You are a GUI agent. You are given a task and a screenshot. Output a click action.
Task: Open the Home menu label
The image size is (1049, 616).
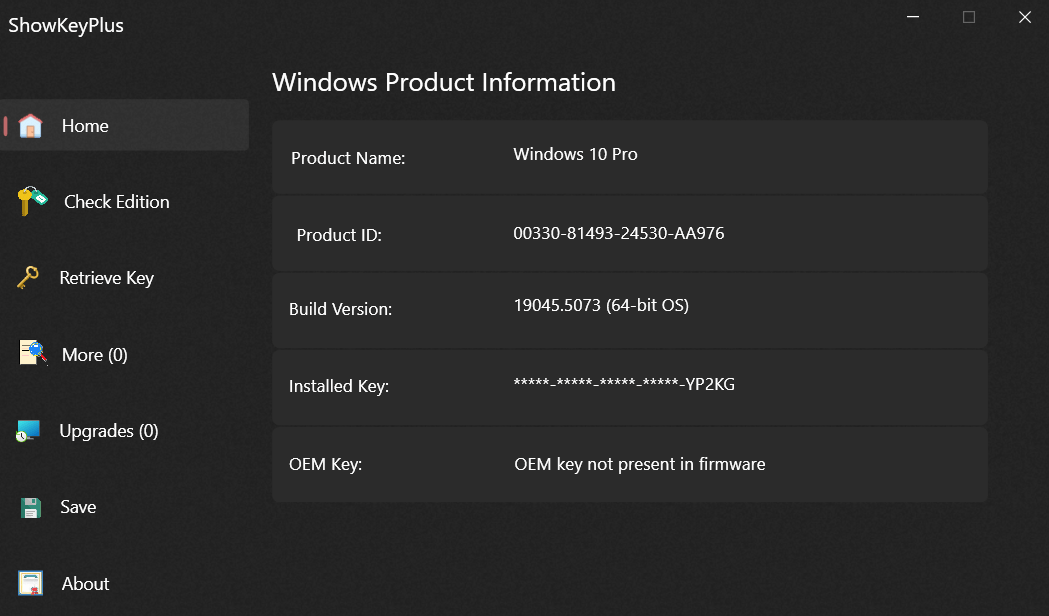click(85, 126)
